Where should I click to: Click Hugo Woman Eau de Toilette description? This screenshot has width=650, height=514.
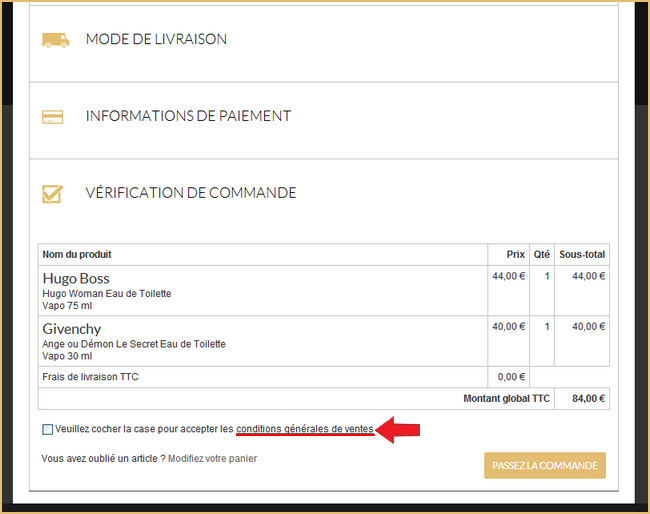pos(107,293)
